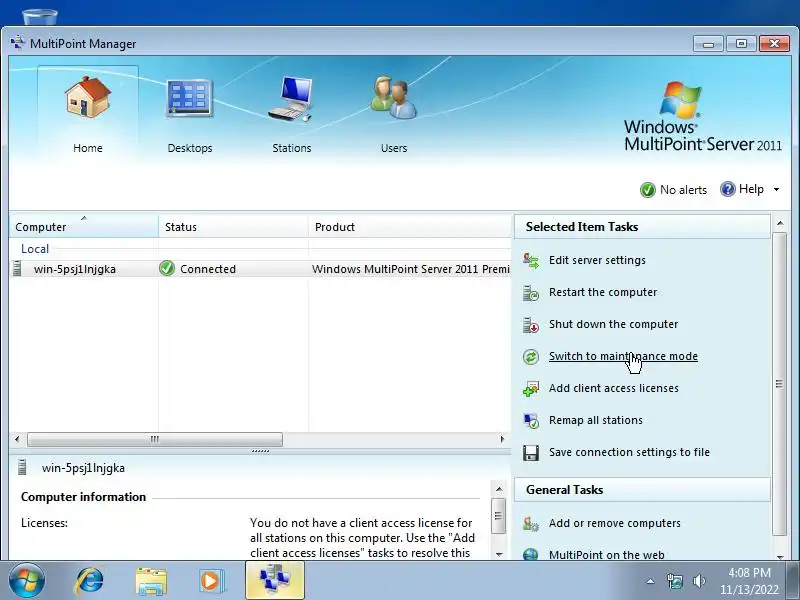800x600 pixels.
Task: Choose Restart the computer task
Action: [603, 292]
